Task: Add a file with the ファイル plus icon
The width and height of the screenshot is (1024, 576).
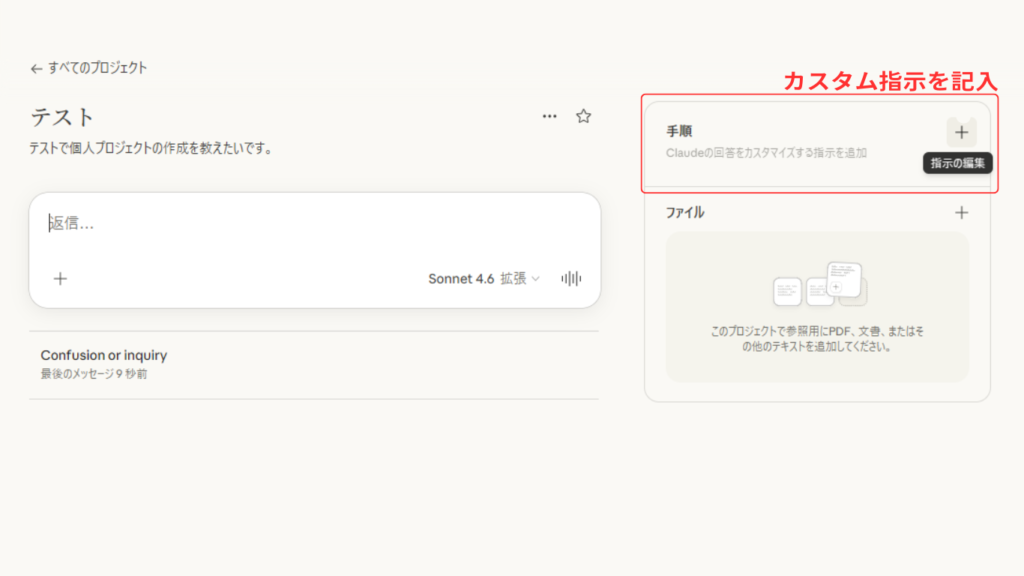Action: [x=961, y=212]
